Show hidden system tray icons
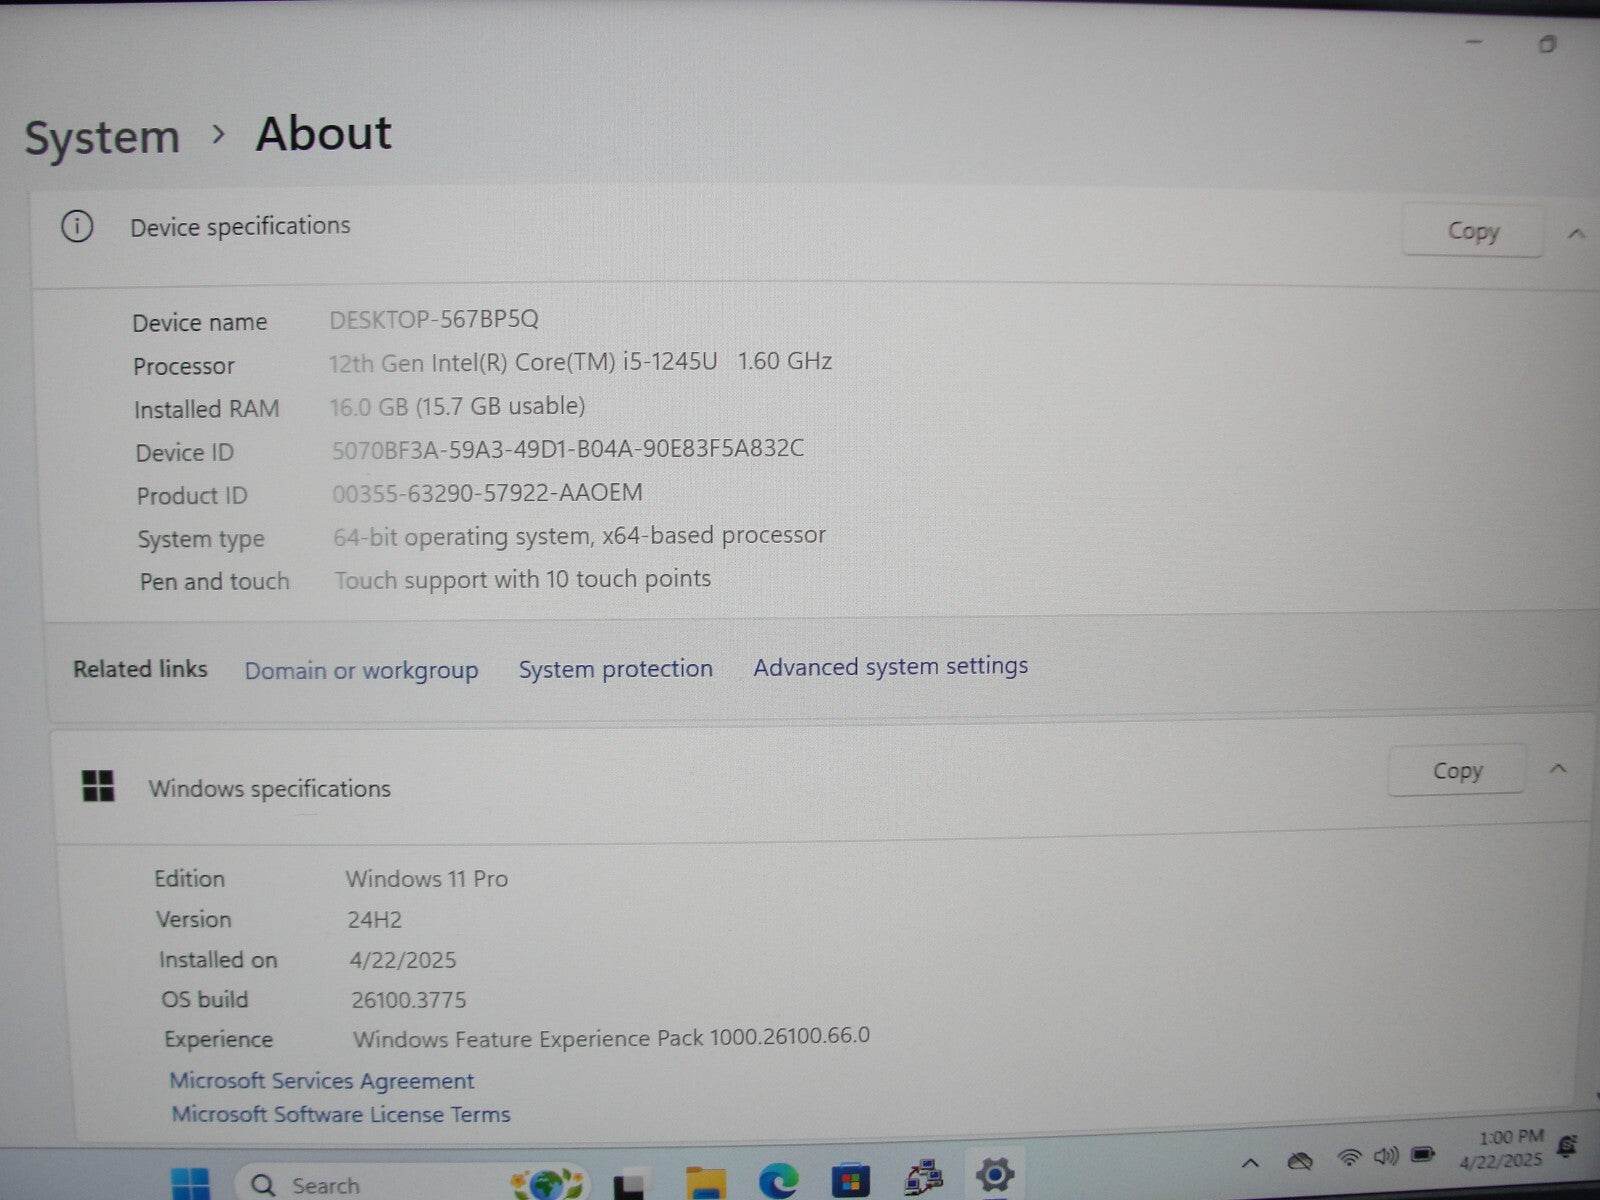Image resolution: width=1600 pixels, height=1200 pixels. coord(1250,1163)
